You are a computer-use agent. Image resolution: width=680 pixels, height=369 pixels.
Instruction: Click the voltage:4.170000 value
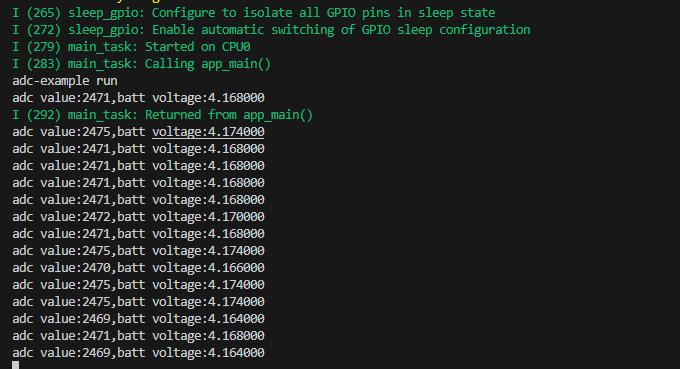(x=208, y=217)
